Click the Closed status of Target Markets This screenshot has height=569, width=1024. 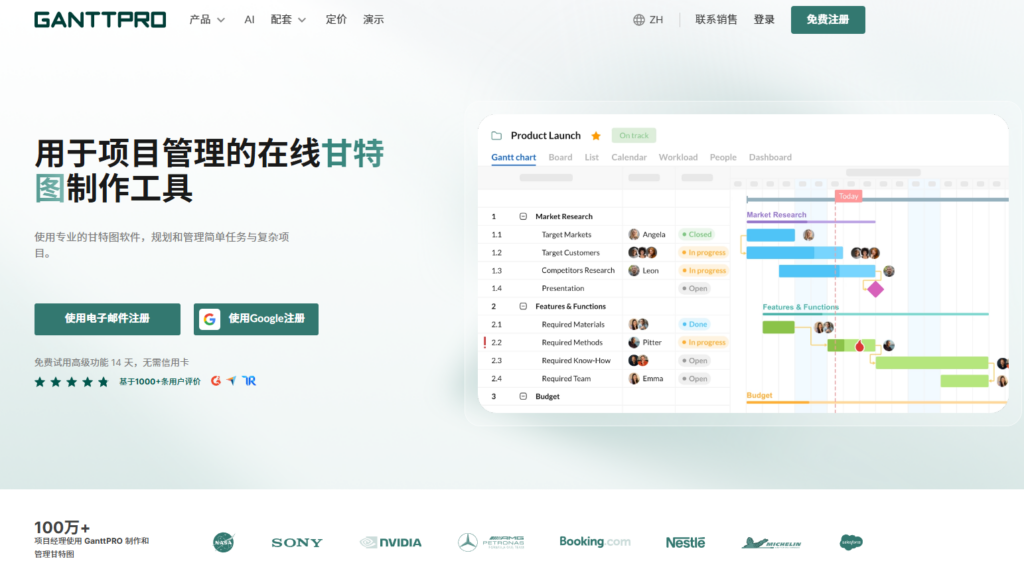696,235
